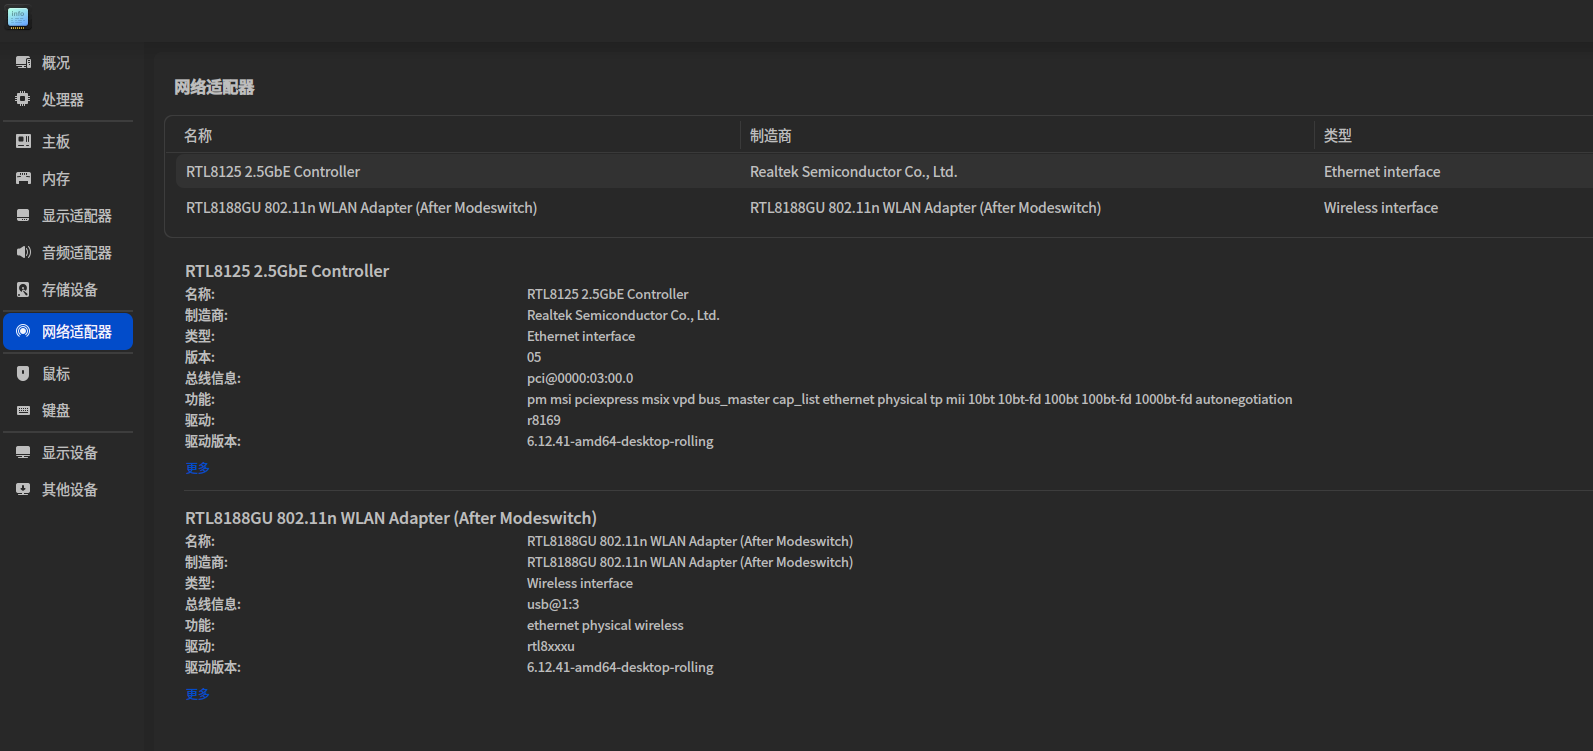Click the 主板 motherboard icon
The image size is (1593, 751).
23,141
